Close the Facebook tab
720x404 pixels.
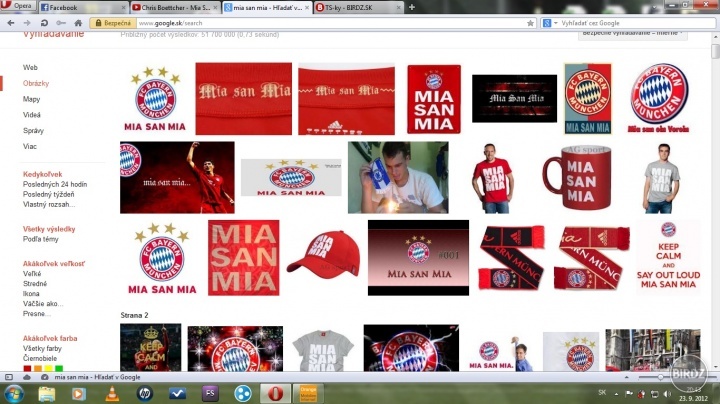pyautogui.click(x=123, y=7)
